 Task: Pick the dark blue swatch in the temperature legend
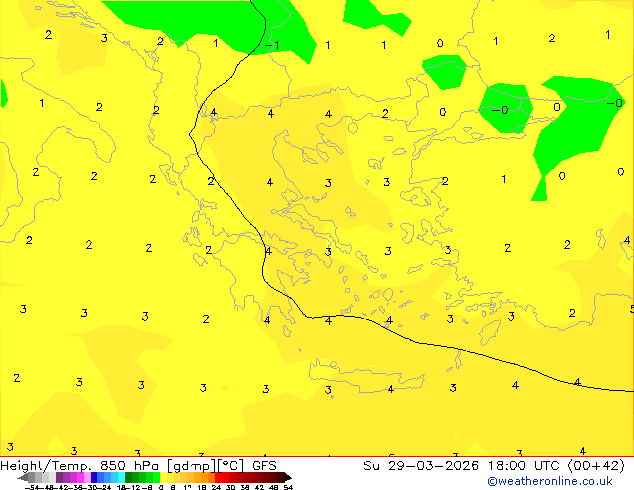94,477
